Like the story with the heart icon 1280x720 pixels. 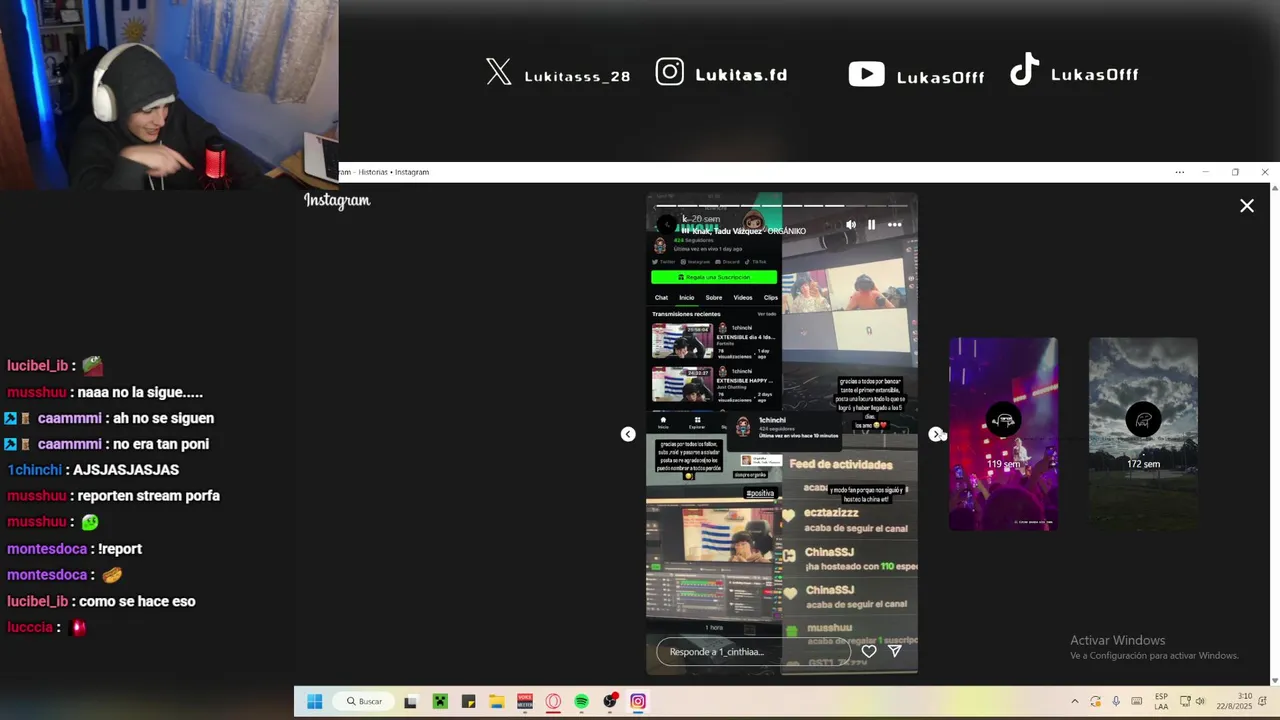click(869, 651)
